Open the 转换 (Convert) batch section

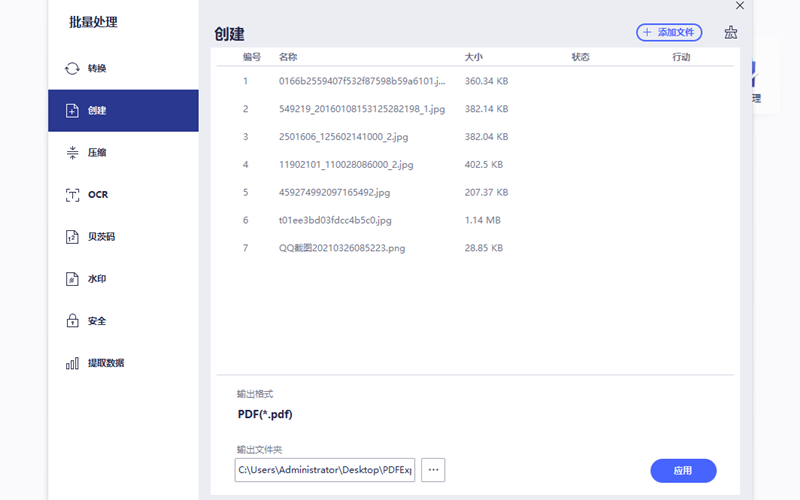pyautogui.click(x=97, y=69)
